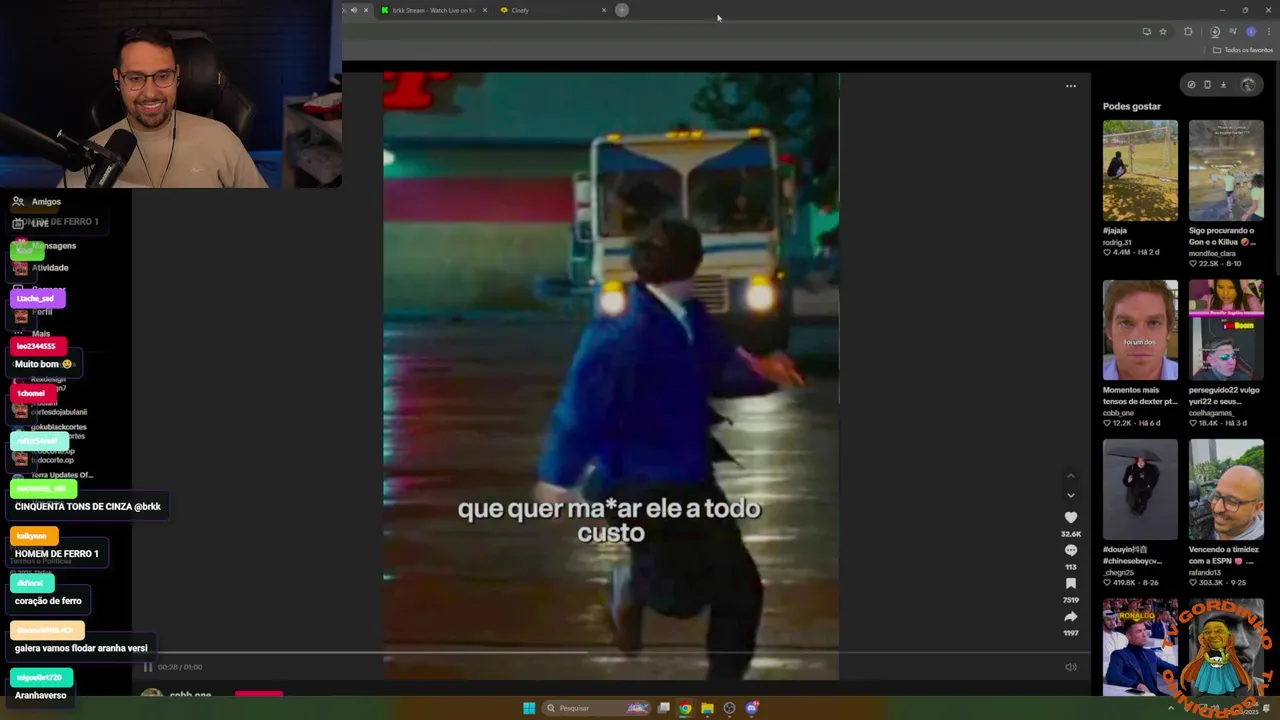
Task: Show hidden system tray icons
Action: [1171, 708]
